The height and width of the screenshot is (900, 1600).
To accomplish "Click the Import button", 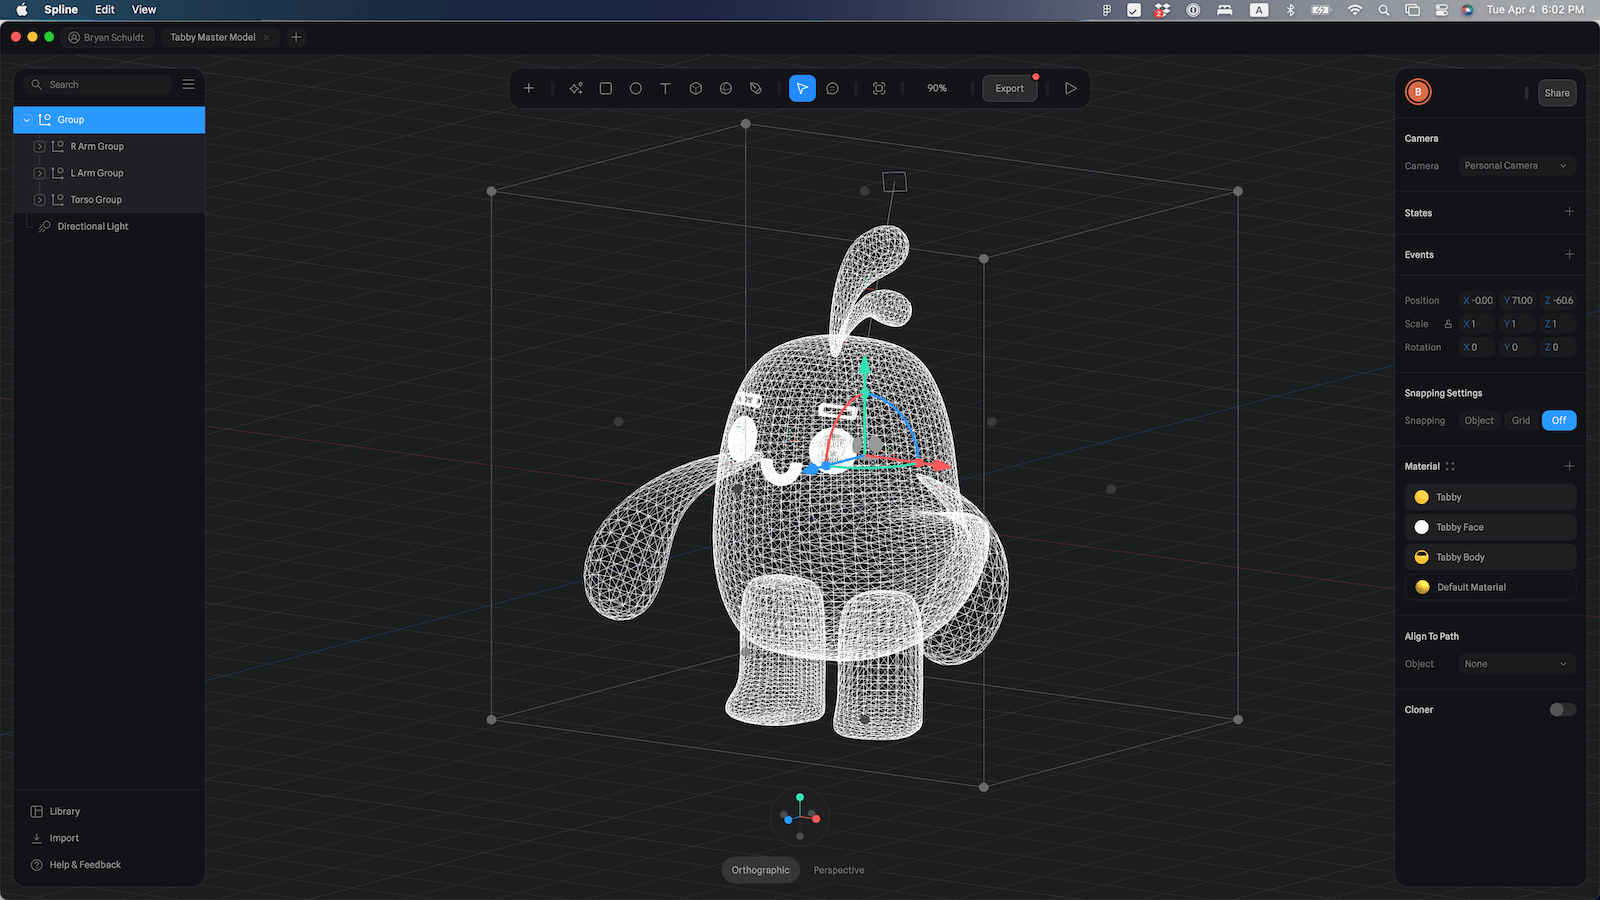I will pyautogui.click(x=55, y=838).
